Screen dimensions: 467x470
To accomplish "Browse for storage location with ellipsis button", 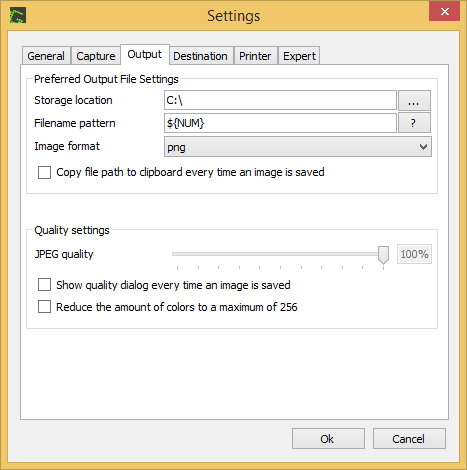I will pyautogui.click(x=414, y=100).
